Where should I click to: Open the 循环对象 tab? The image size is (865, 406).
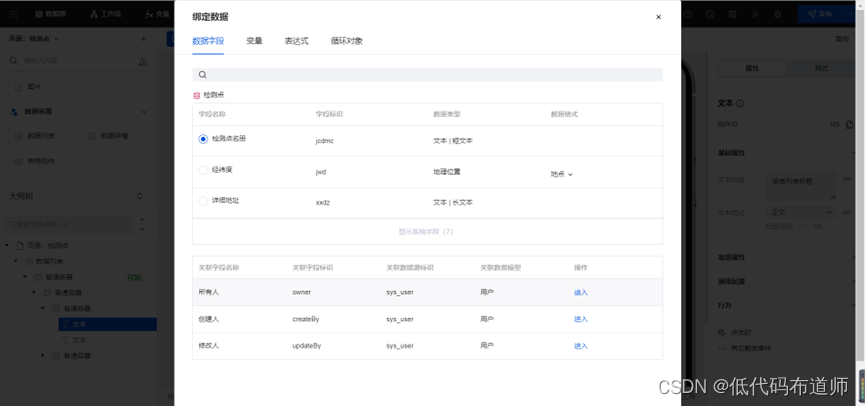tap(346, 41)
